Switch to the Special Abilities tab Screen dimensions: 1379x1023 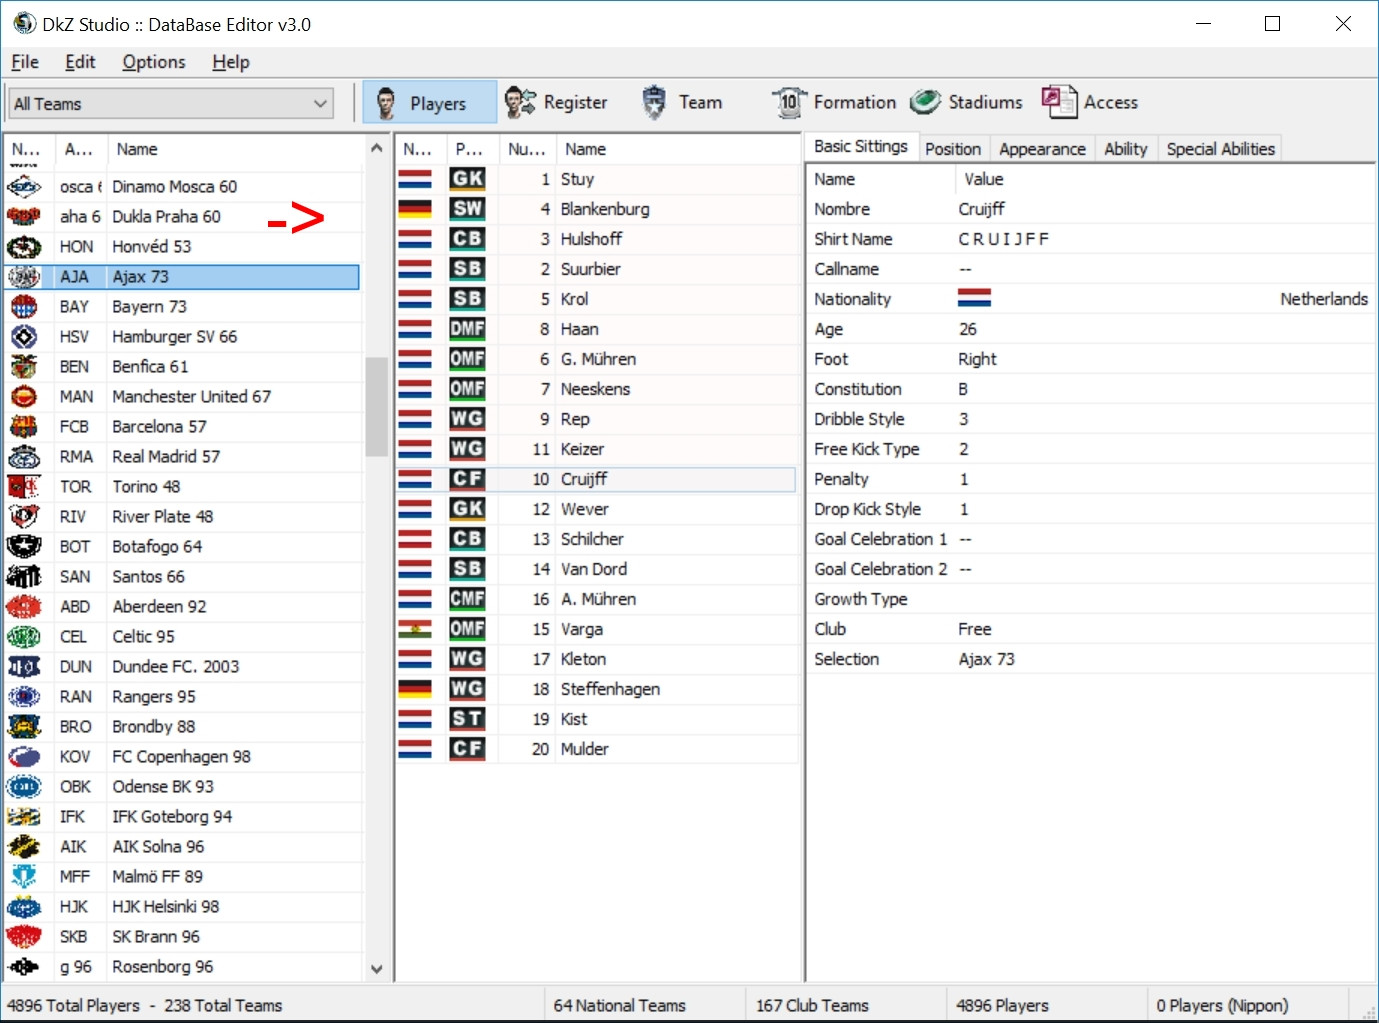click(x=1221, y=149)
